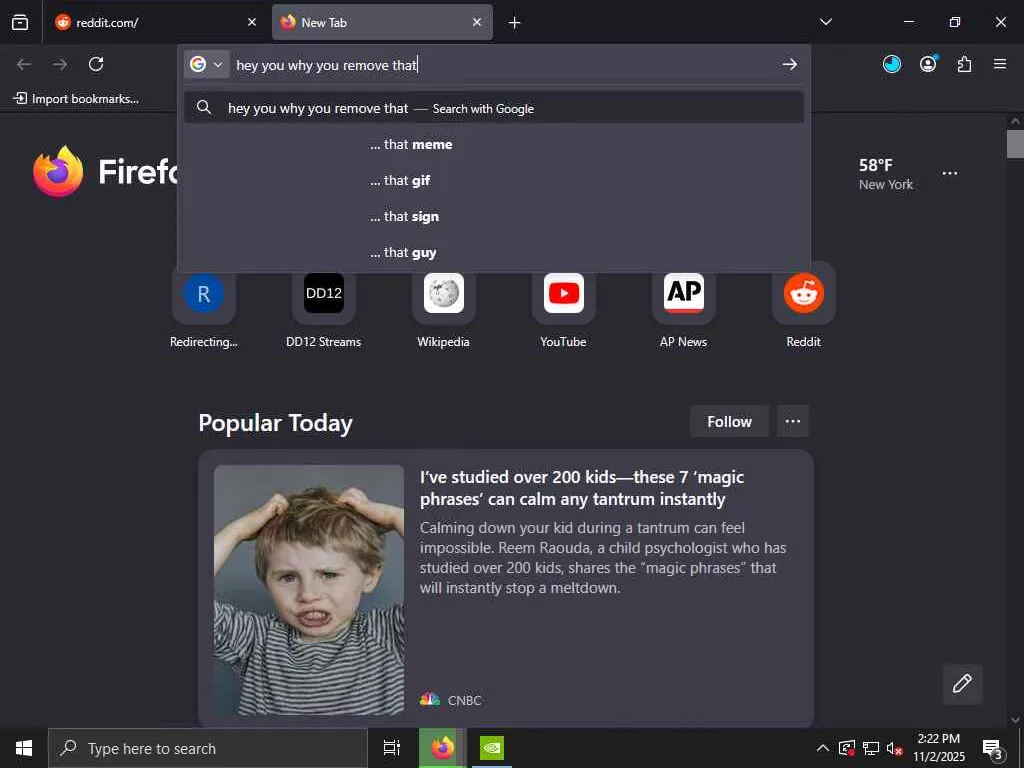Choose the 'that guy' suggestion
Image resolution: width=1024 pixels, height=768 pixels.
tap(494, 252)
